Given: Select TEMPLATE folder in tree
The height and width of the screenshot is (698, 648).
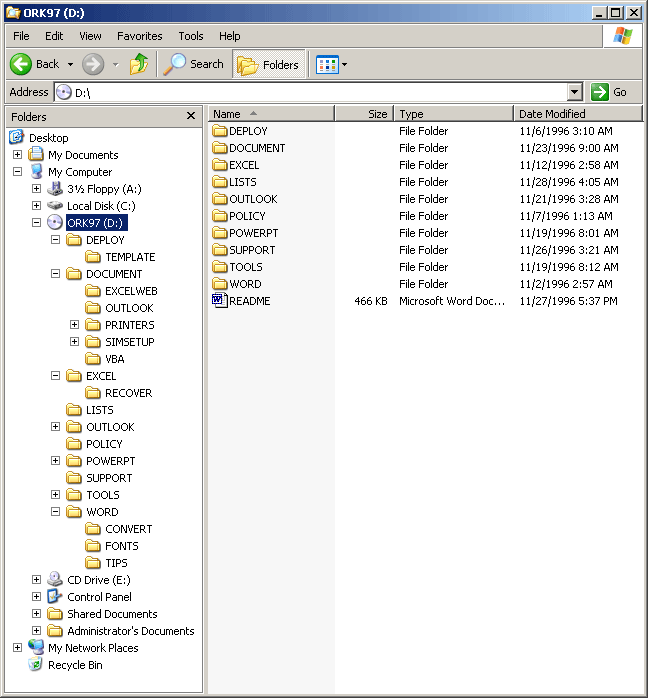Looking at the screenshot, I should [120, 257].
